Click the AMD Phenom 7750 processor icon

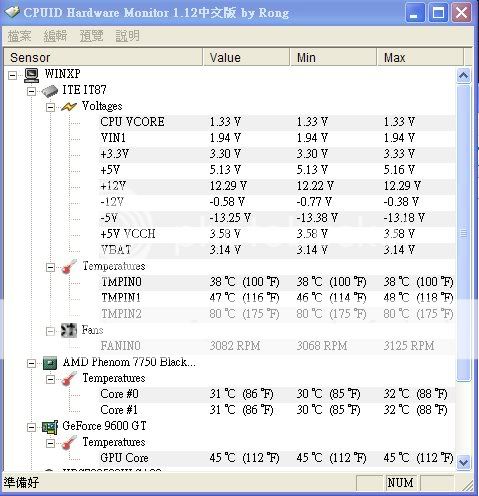click(x=50, y=363)
